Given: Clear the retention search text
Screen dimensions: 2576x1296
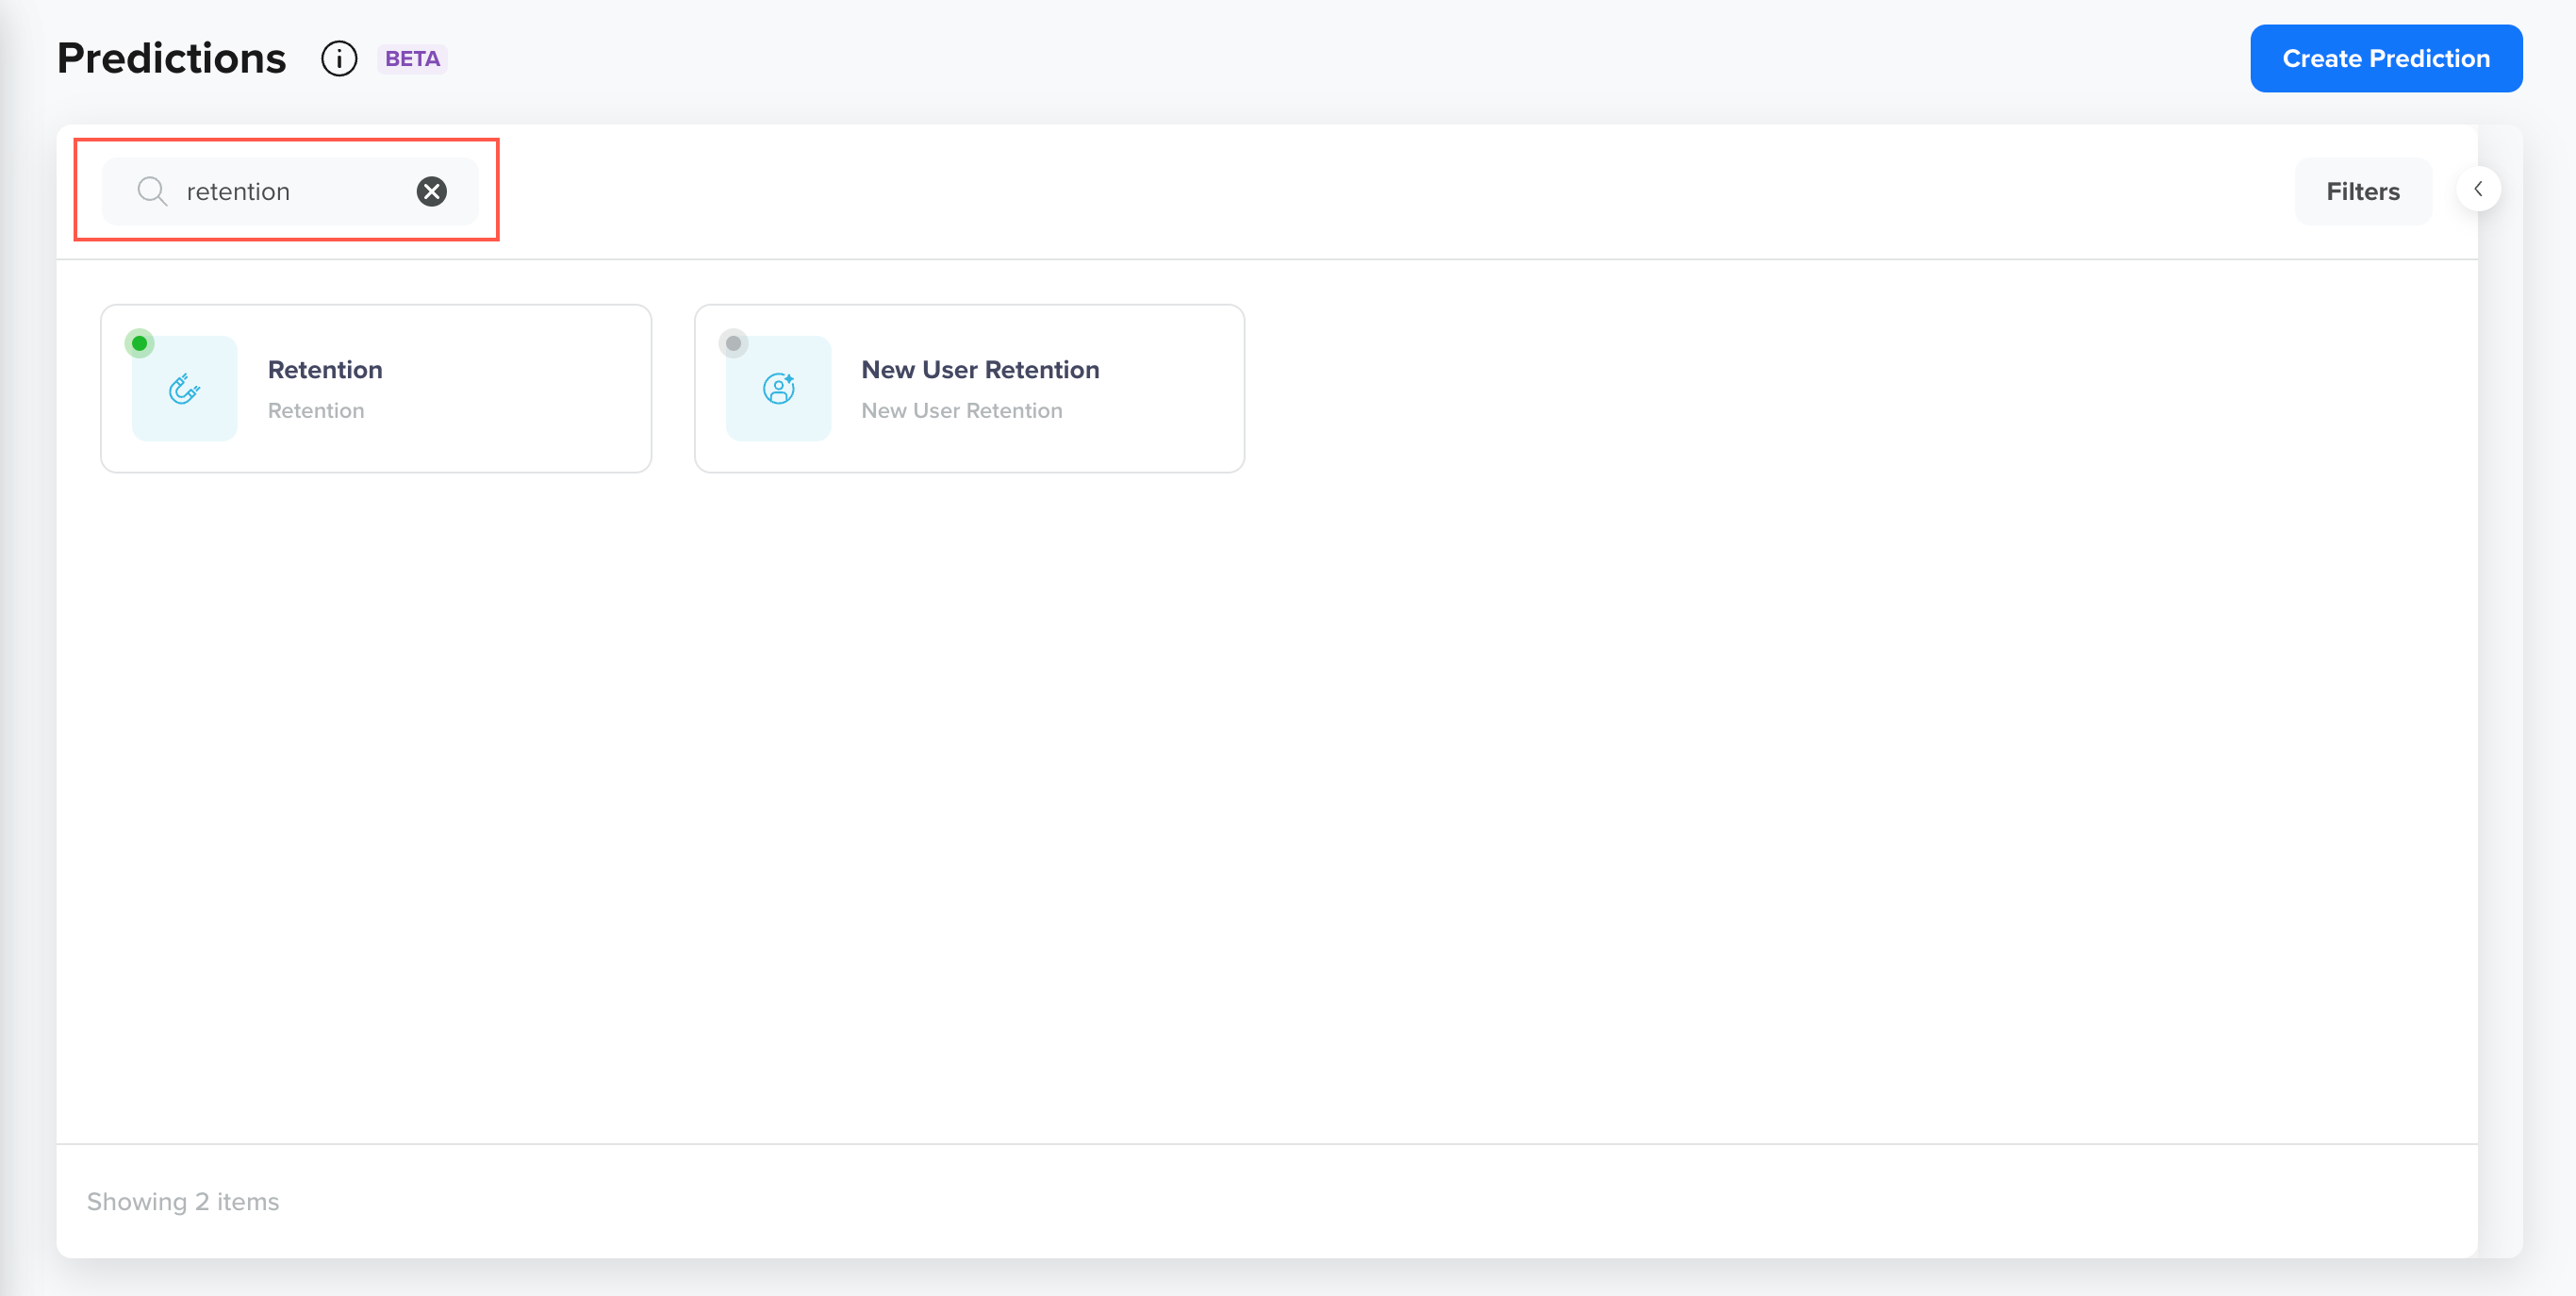Looking at the screenshot, I should pos(431,191).
